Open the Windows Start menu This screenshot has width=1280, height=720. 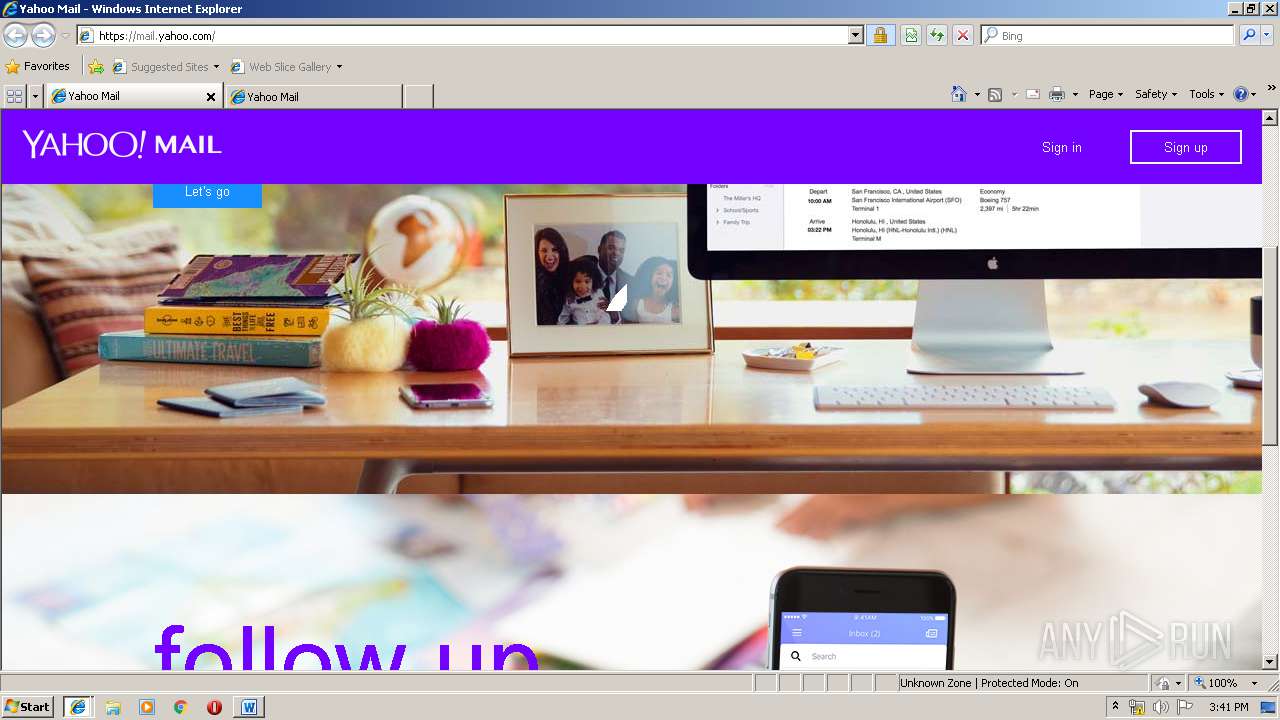click(x=27, y=707)
